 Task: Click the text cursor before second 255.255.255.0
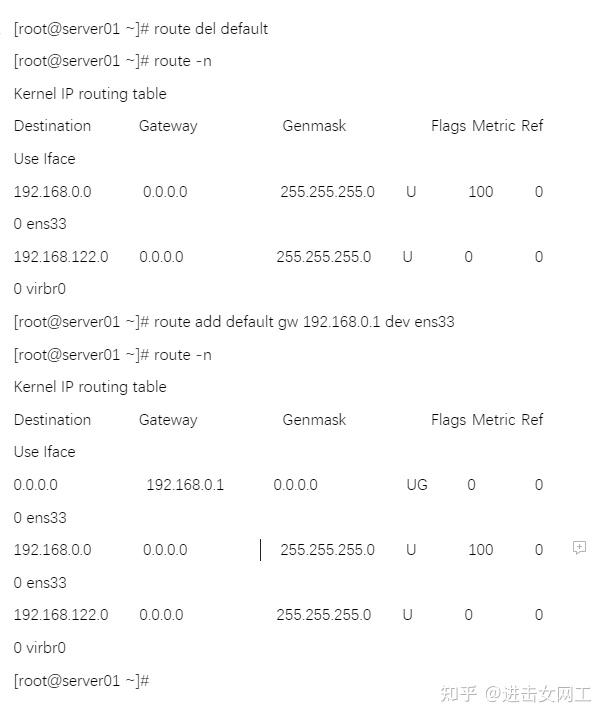coord(261,550)
